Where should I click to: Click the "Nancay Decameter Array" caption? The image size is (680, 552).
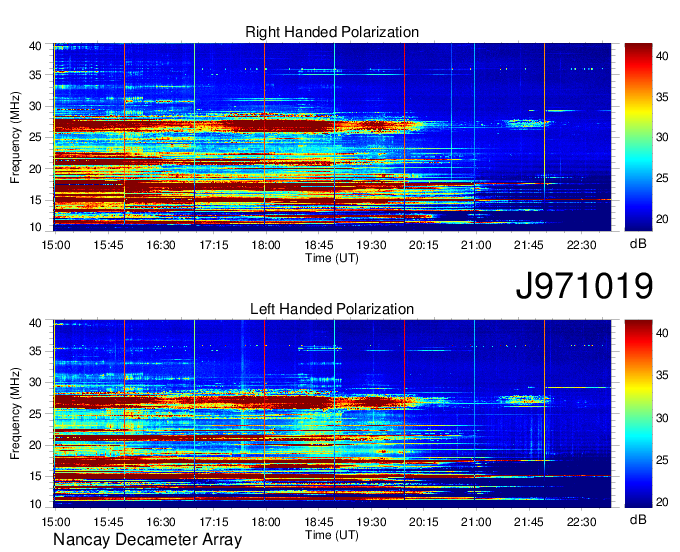(x=147, y=539)
